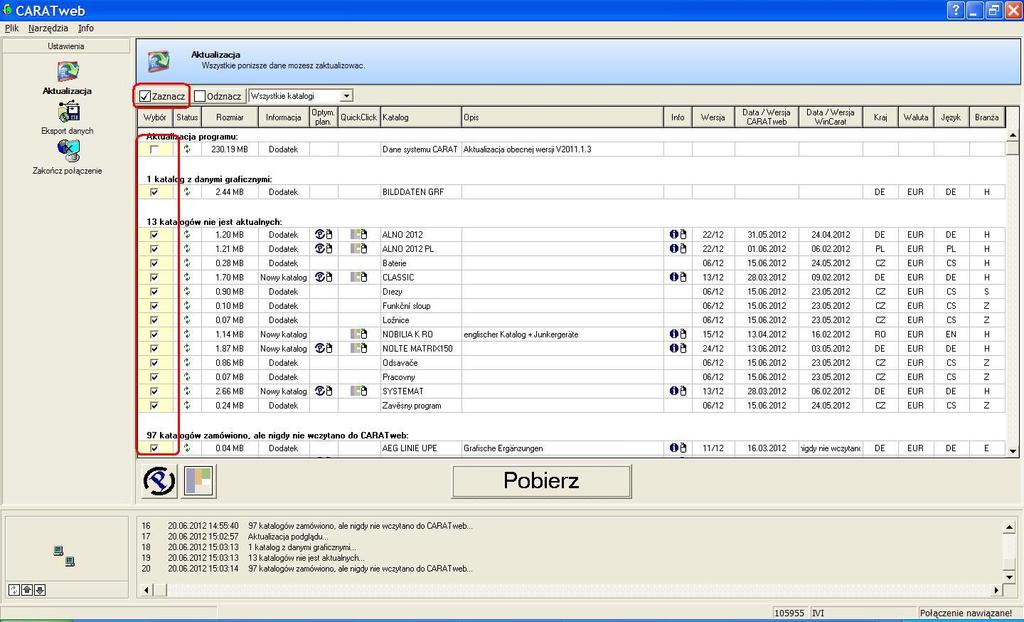This screenshot has height=622, width=1024.
Task: Click the Zaznacz button
Action: 163,96
